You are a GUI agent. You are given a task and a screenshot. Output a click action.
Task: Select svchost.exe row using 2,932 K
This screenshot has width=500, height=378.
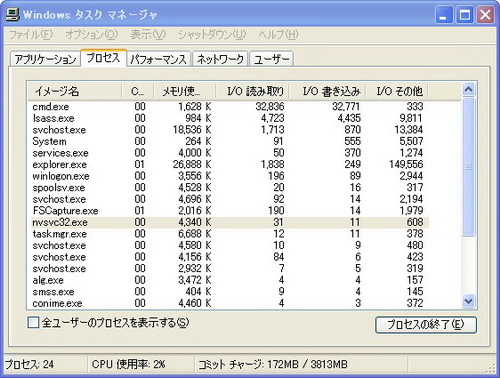(x=228, y=269)
